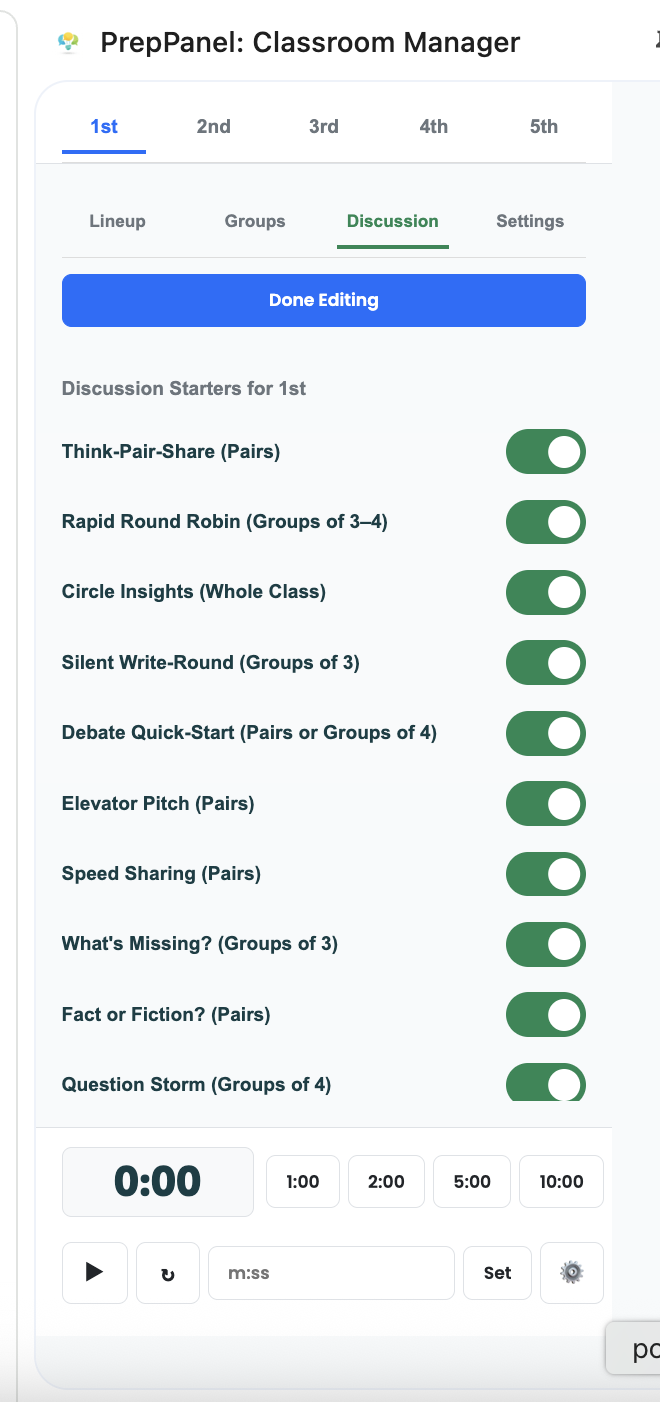Toggle off Think-Pair-Share (Pairs) starter

tap(545, 452)
